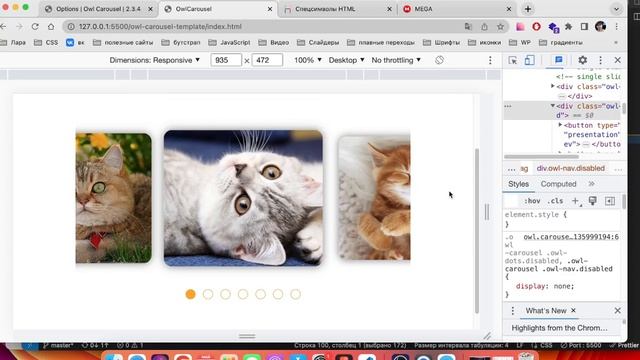
Task: Open the Chrome three-dot menu
Action: [617, 27]
